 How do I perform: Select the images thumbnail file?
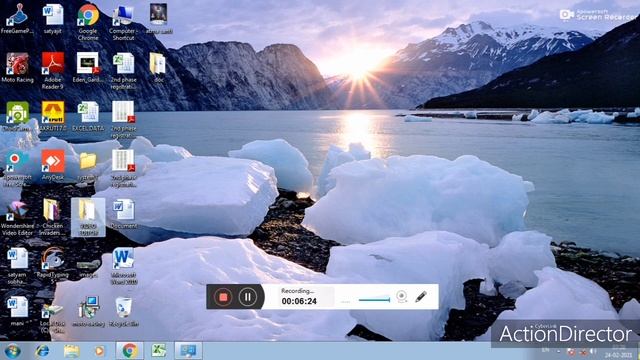88,269
